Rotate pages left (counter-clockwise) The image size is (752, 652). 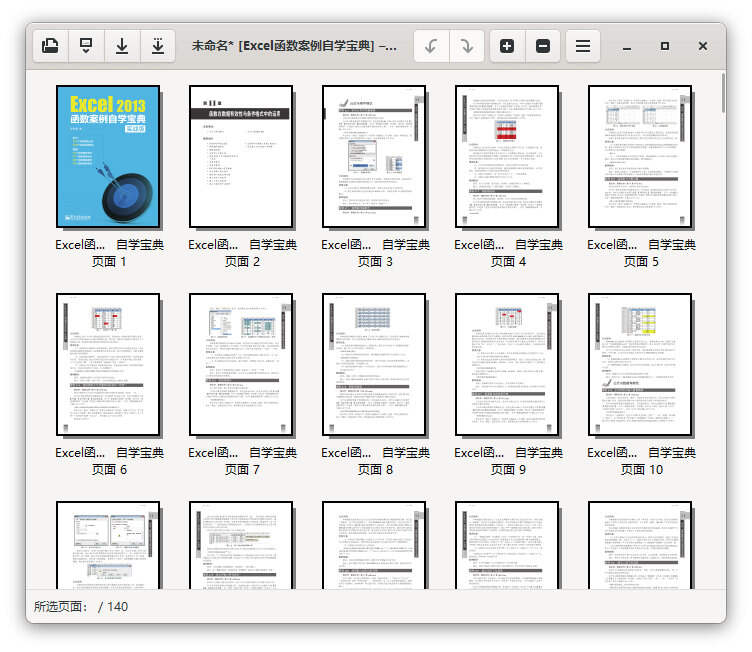[431, 46]
